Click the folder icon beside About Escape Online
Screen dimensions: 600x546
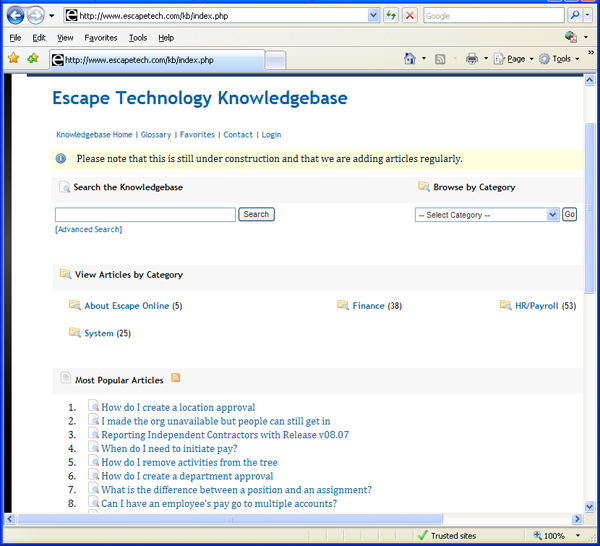pyautogui.click(x=75, y=305)
